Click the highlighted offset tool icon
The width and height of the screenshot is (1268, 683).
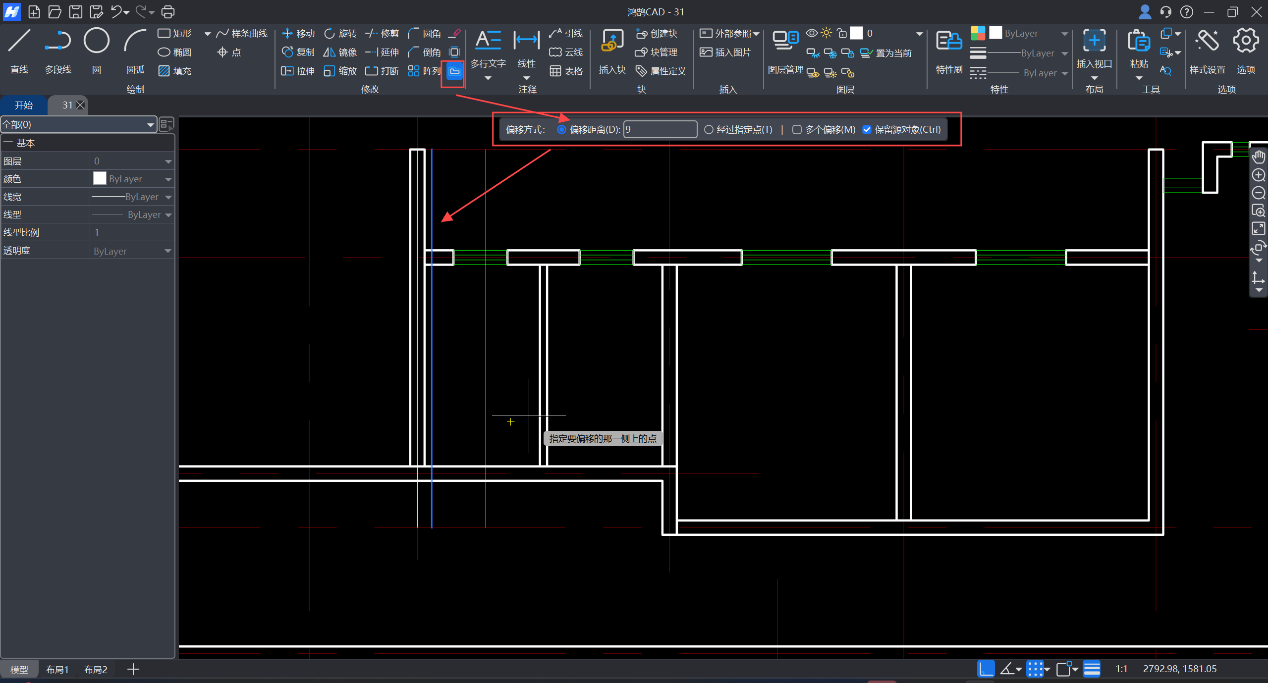(x=453, y=72)
